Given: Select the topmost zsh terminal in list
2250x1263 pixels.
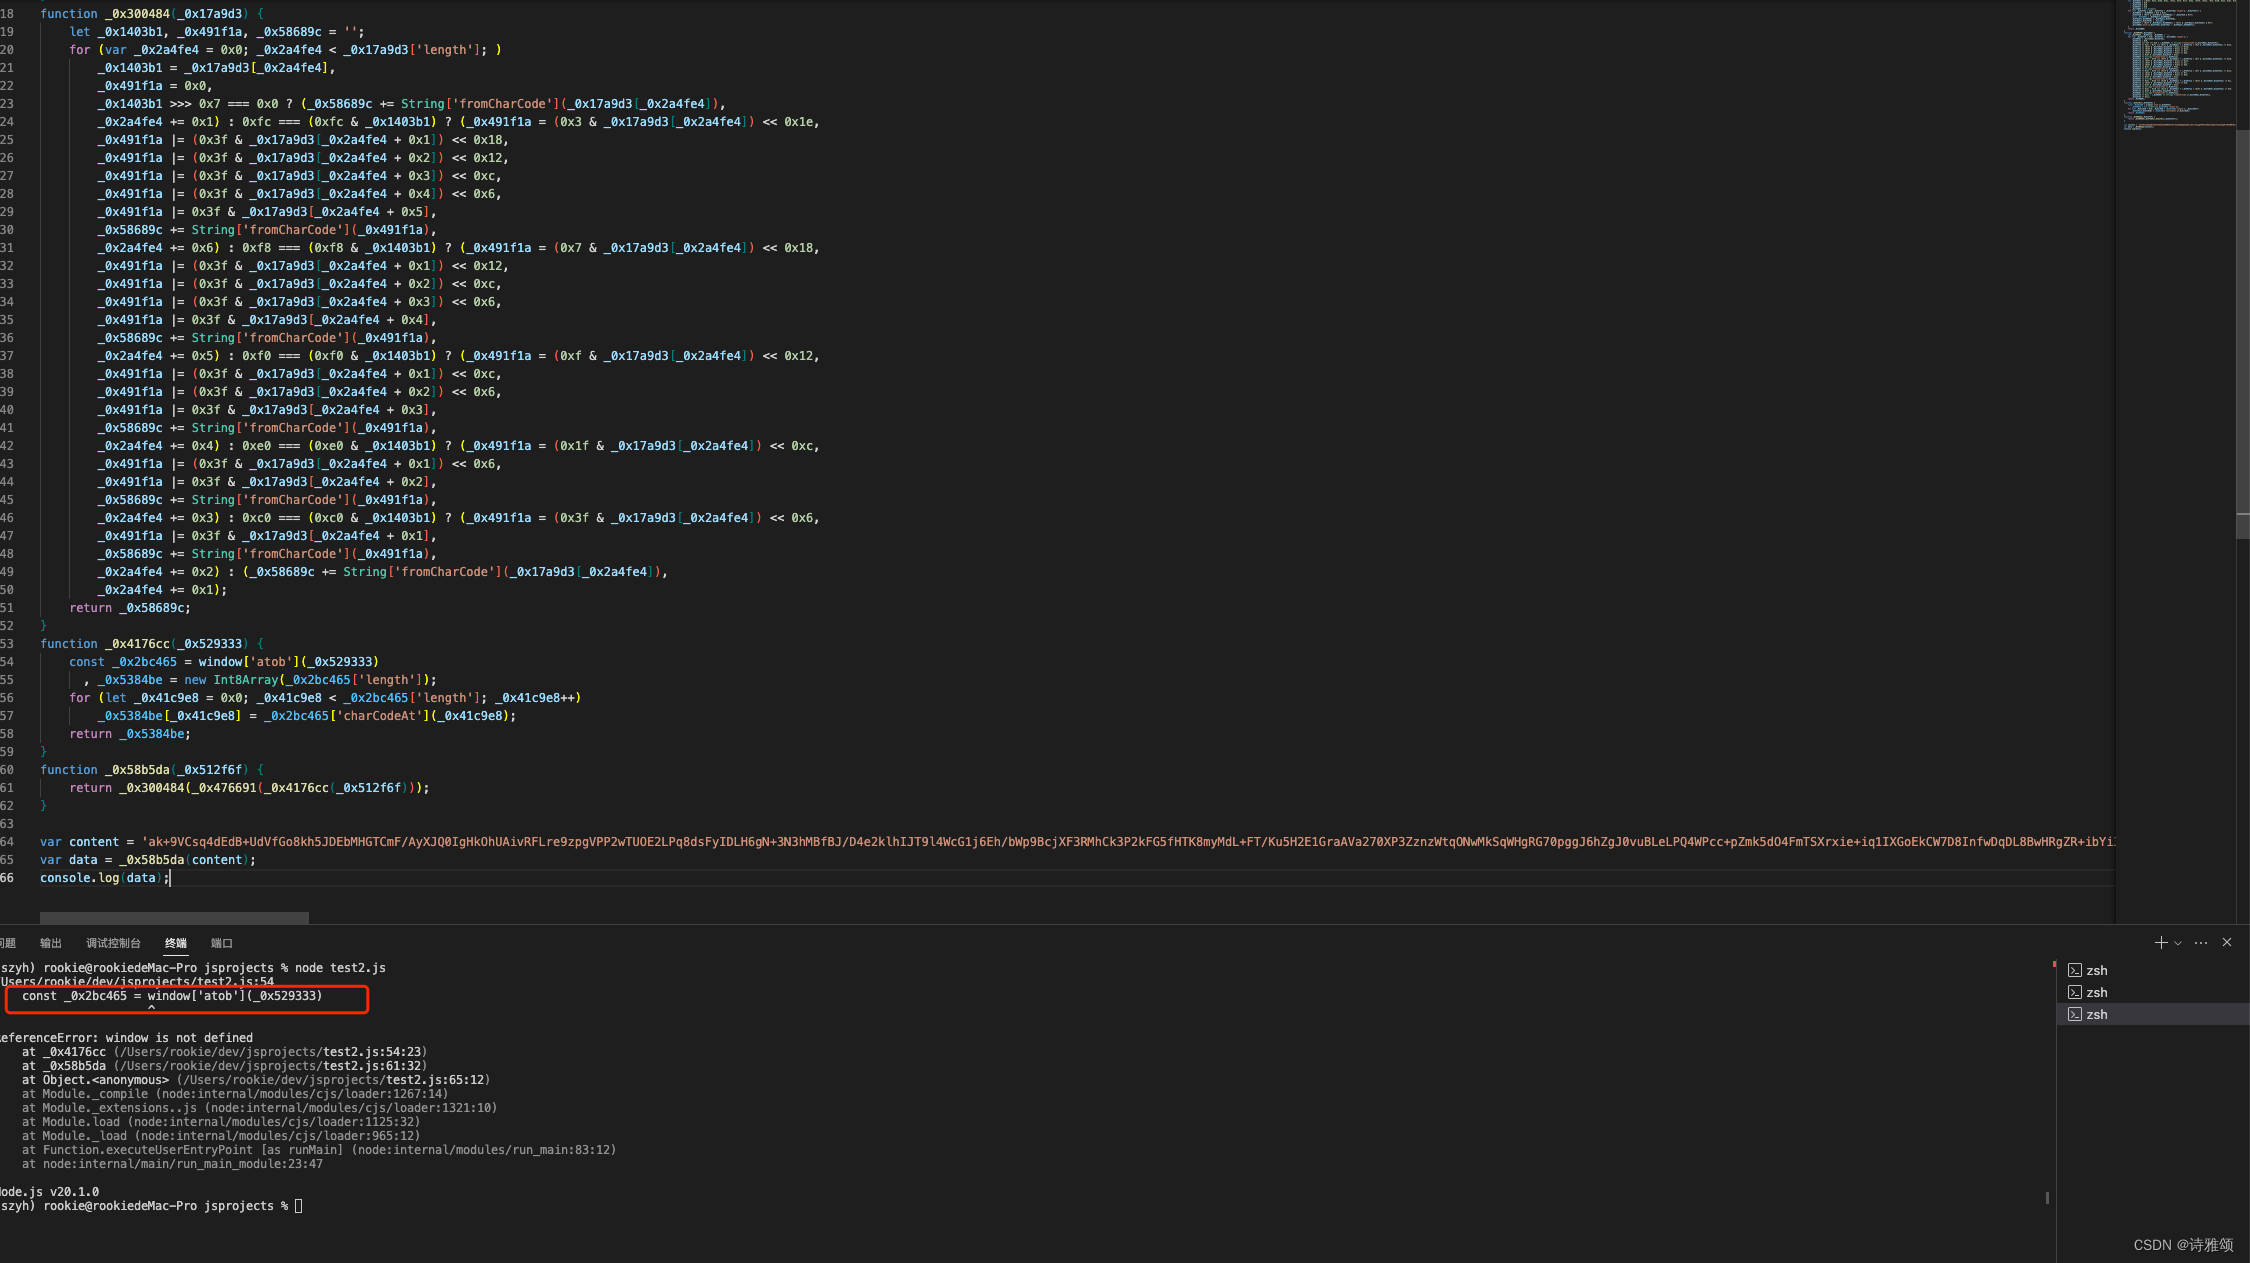Looking at the screenshot, I should 2153,970.
